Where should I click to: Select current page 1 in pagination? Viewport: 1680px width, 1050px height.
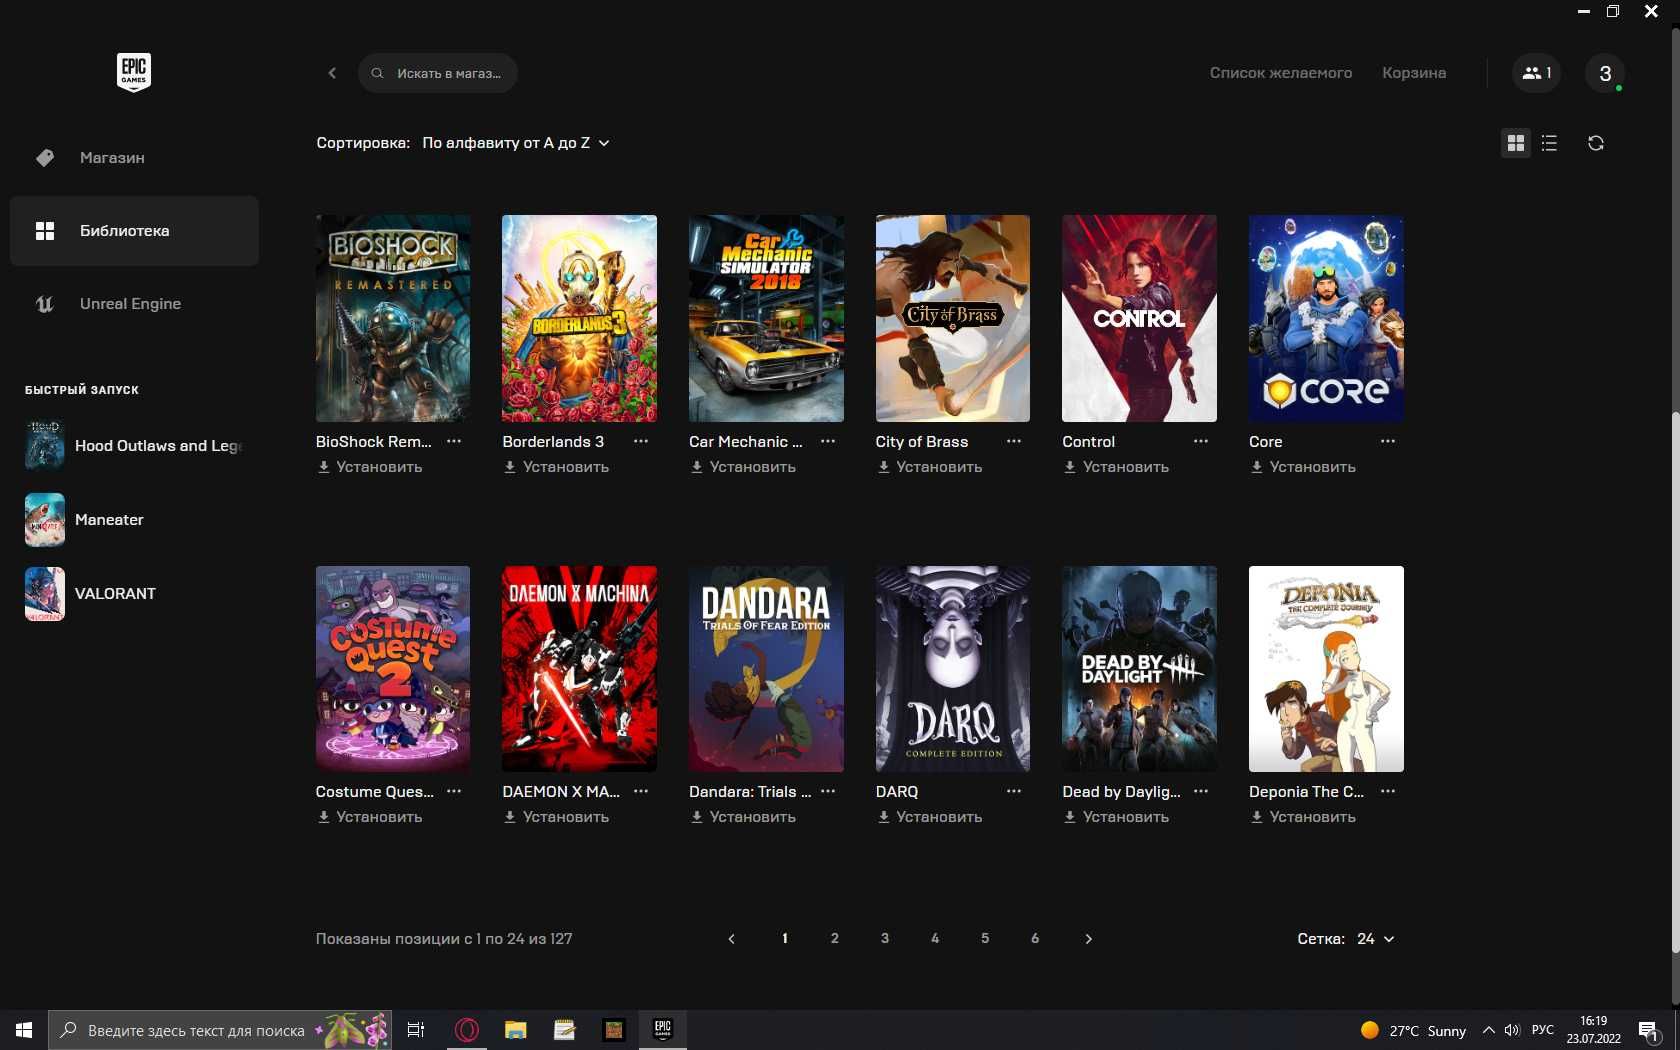click(x=785, y=939)
